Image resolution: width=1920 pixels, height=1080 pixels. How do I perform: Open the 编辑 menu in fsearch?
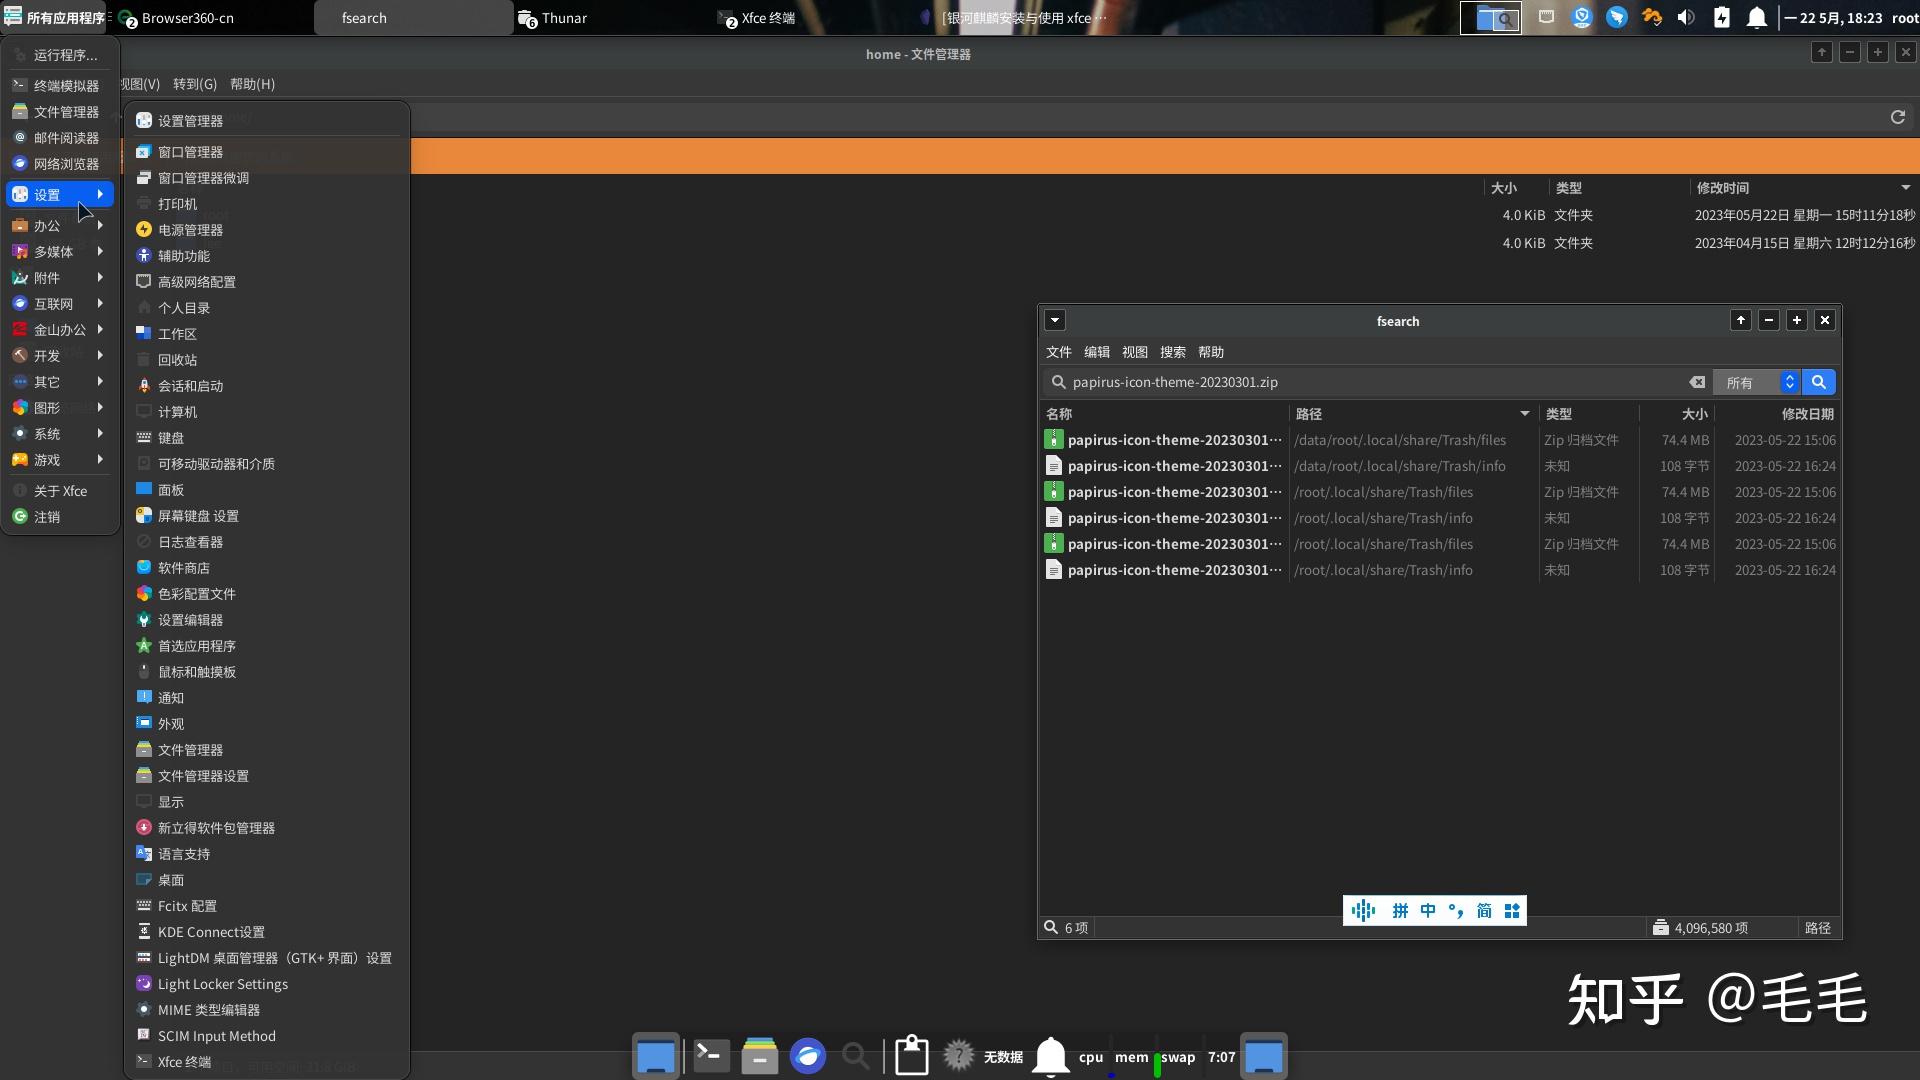coord(1097,352)
